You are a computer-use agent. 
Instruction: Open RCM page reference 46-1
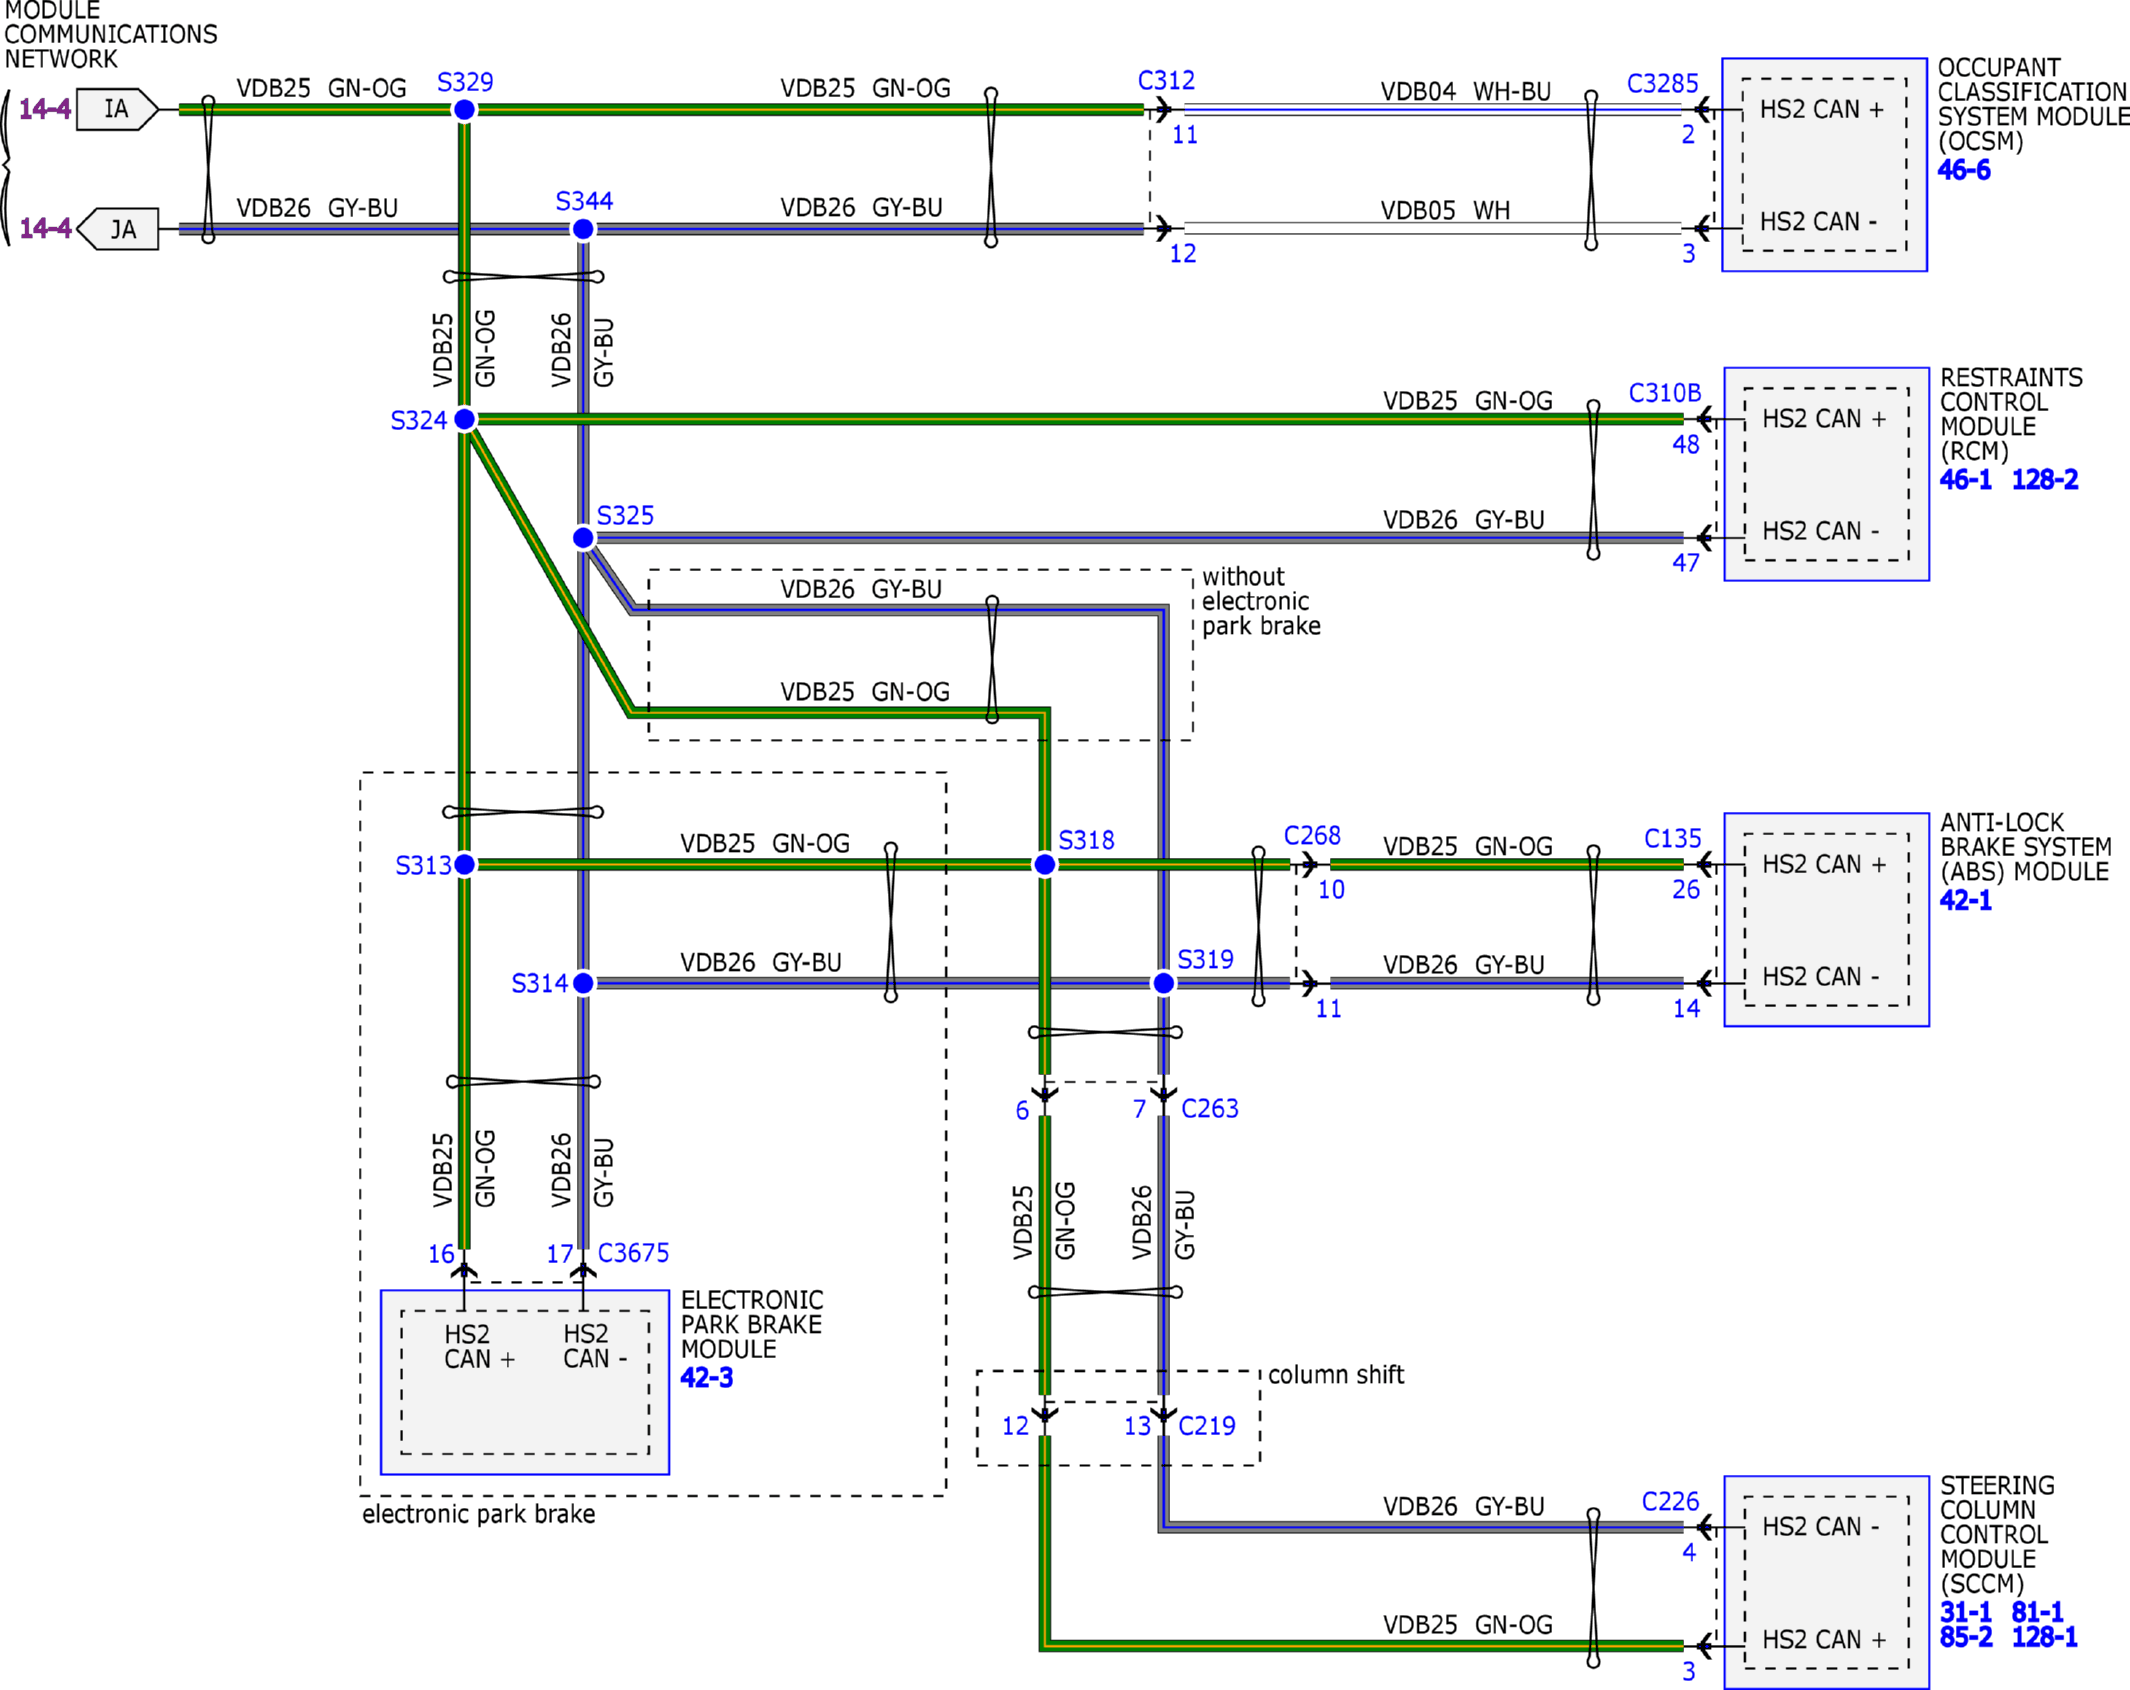(x=1965, y=480)
